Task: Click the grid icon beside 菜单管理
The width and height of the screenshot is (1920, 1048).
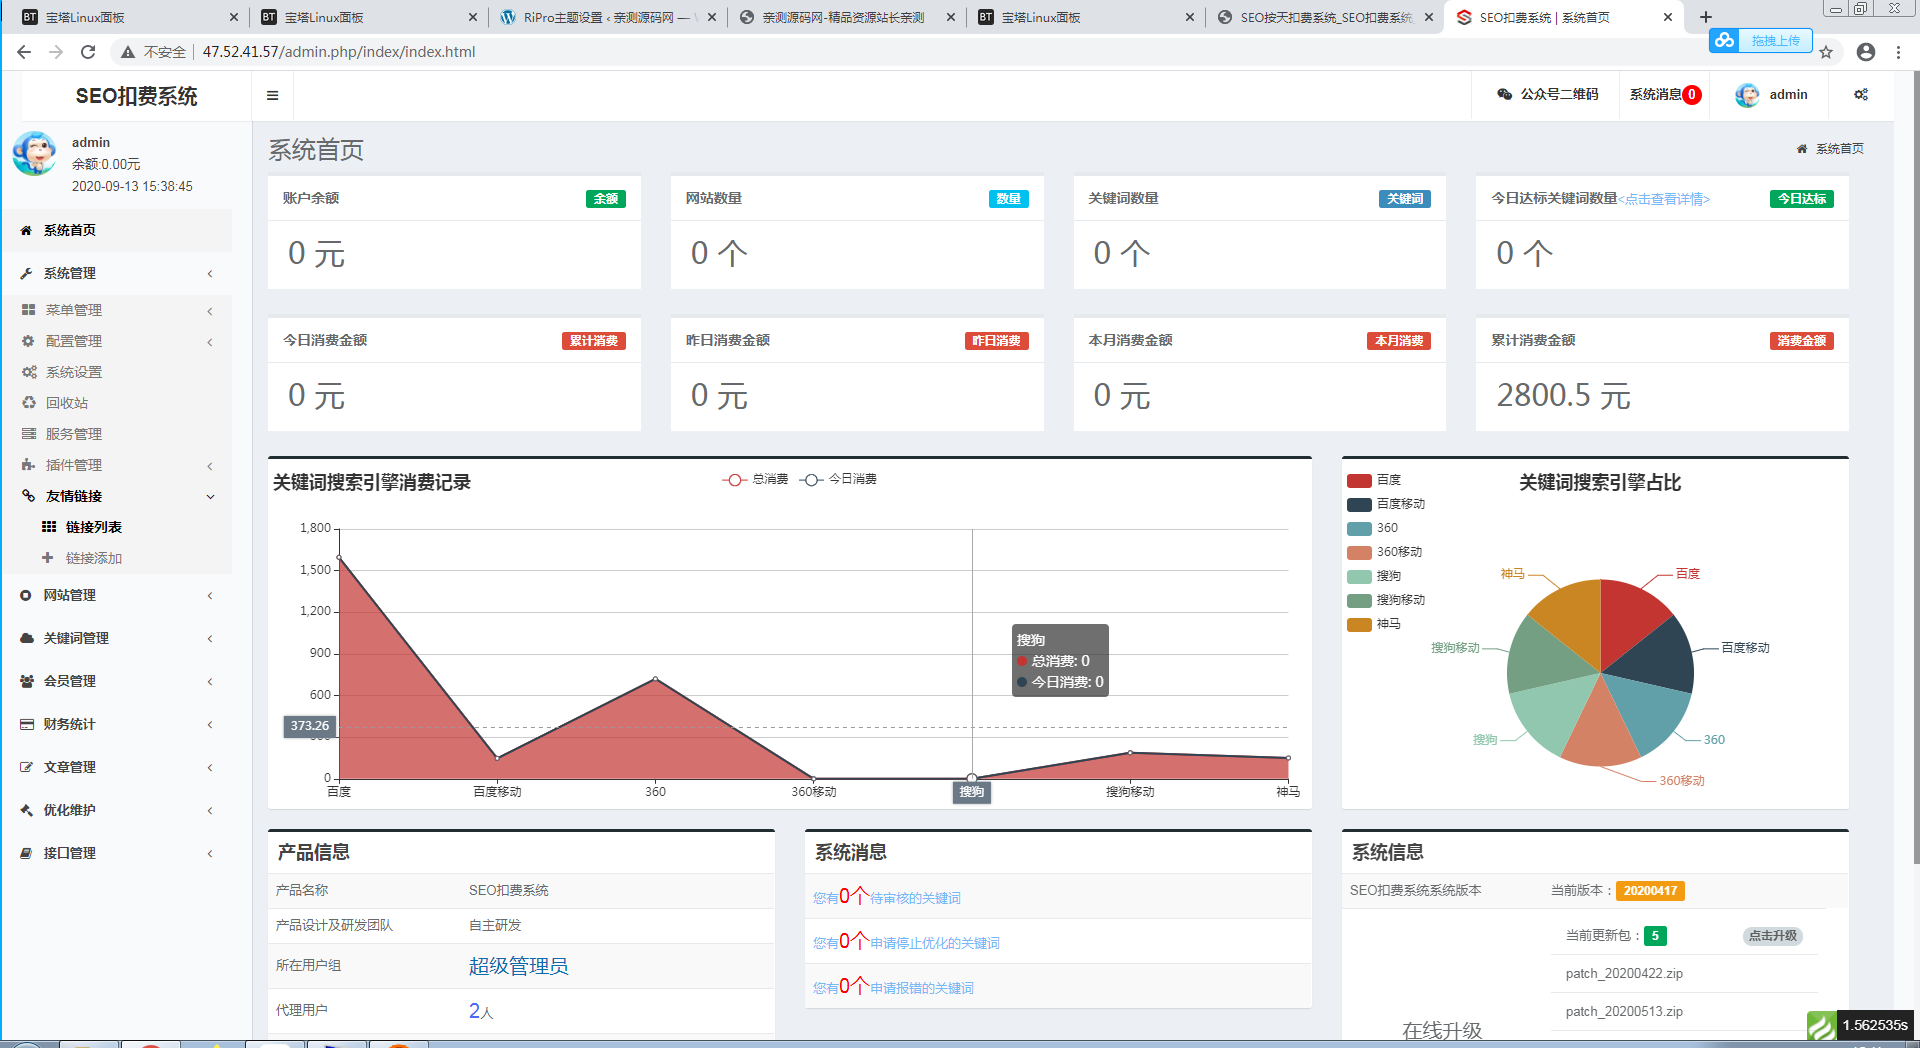Action: 29,310
